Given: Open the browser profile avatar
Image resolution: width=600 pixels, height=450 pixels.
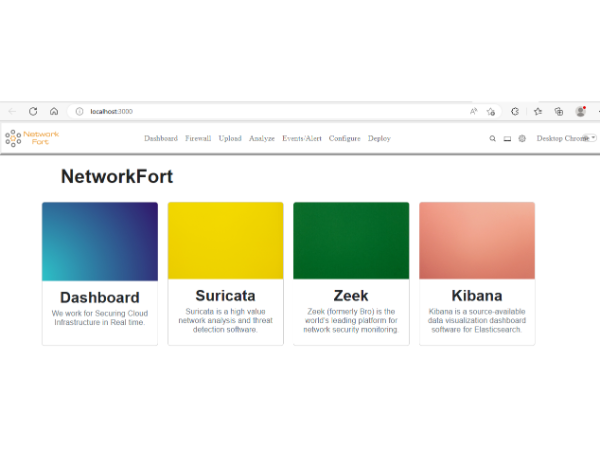Looking at the screenshot, I should tap(580, 111).
